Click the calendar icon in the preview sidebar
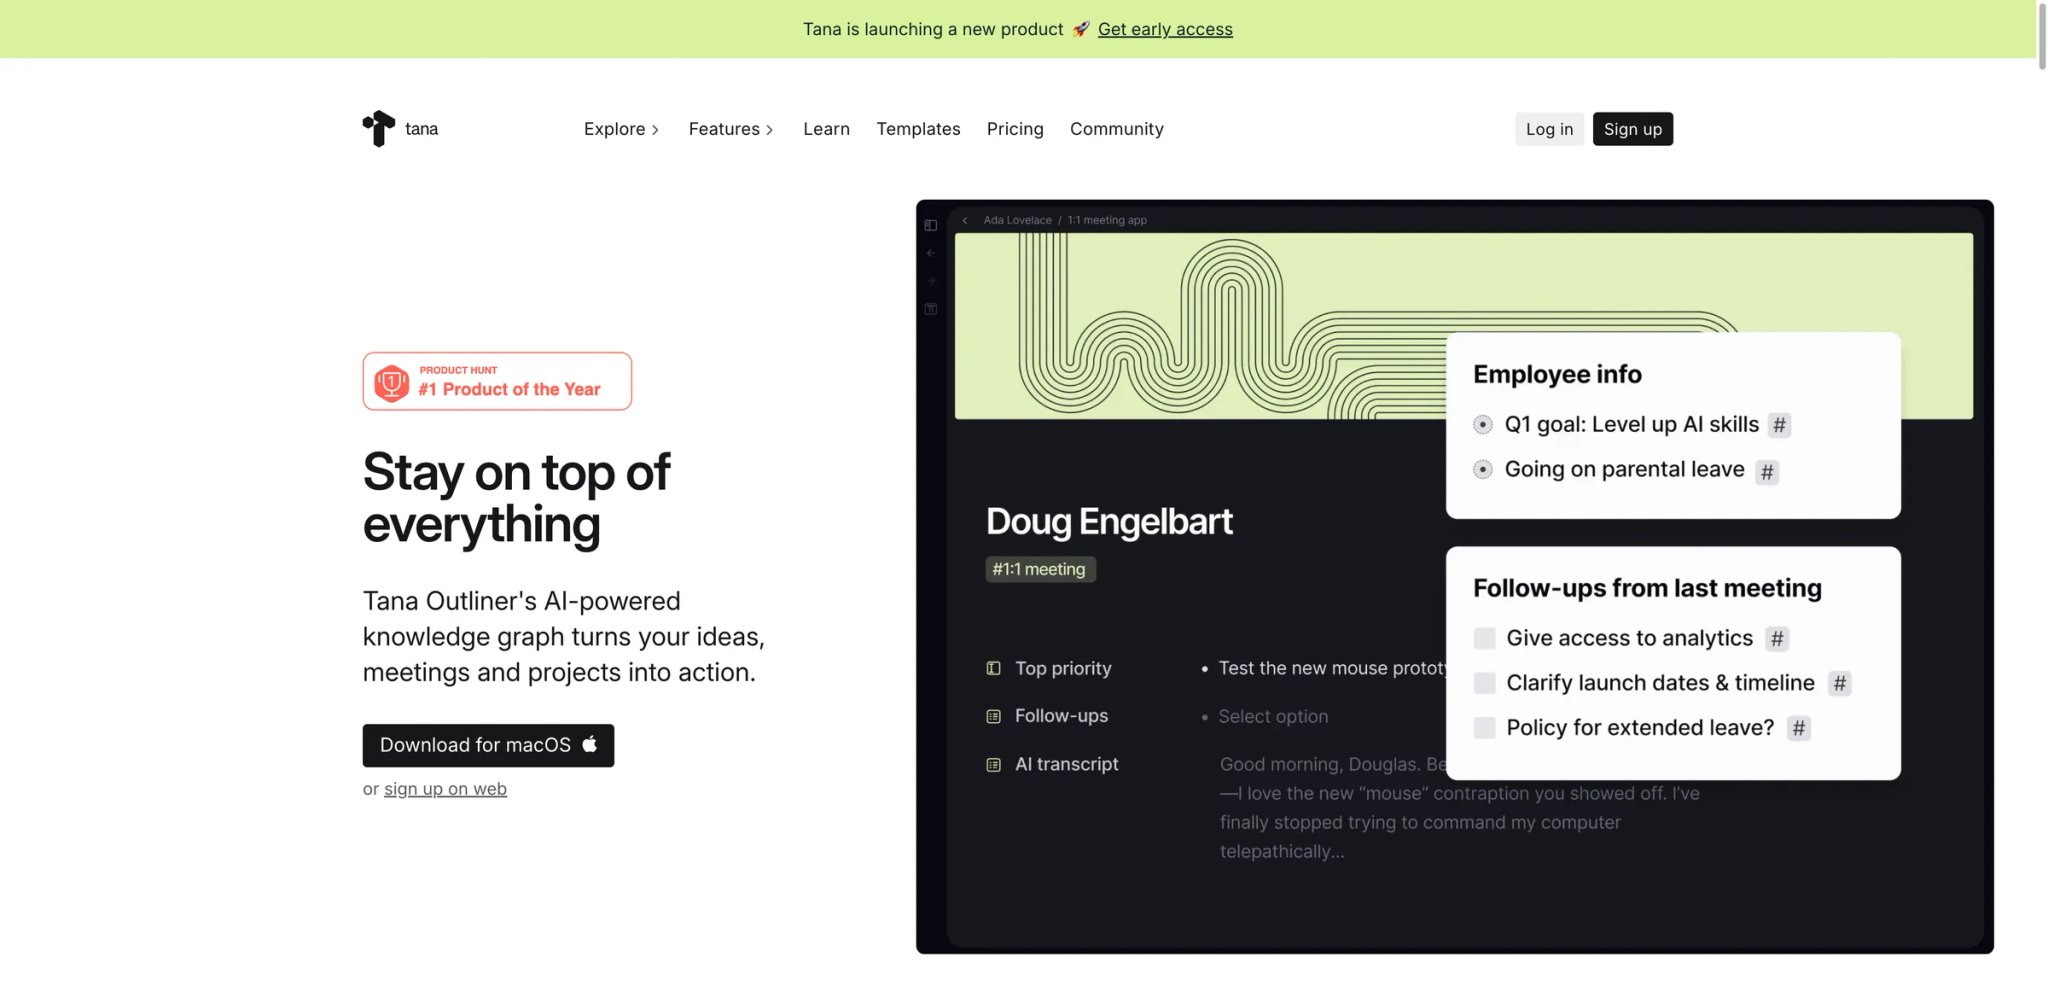Viewport: 2048px width, 1003px height. (931, 309)
